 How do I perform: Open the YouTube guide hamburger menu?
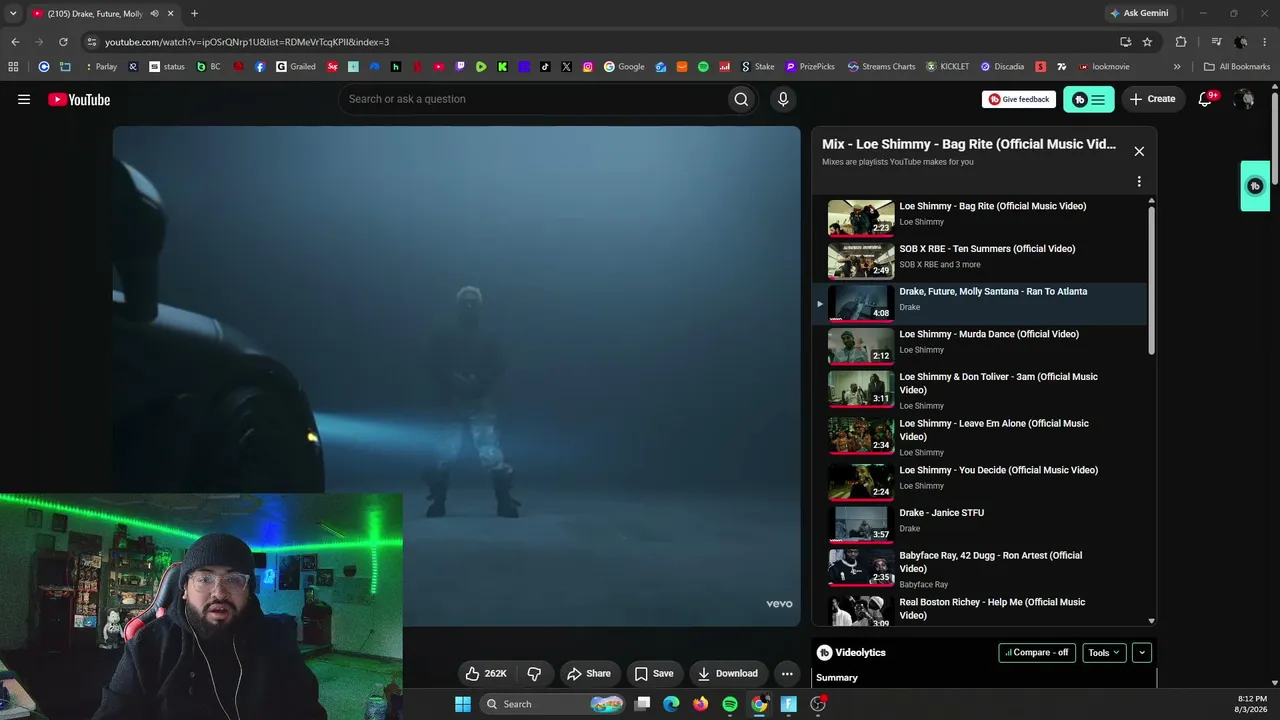(24, 99)
